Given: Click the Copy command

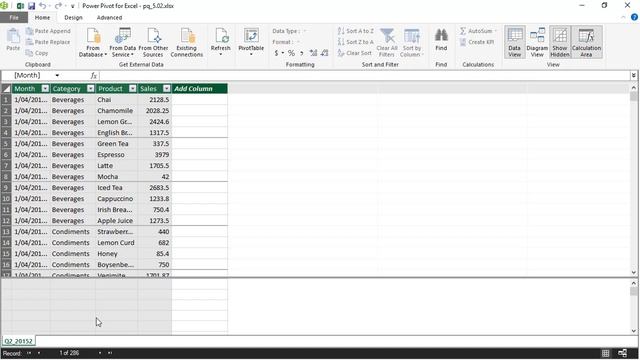Looking at the screenshot, I should (x=37, y=53).
